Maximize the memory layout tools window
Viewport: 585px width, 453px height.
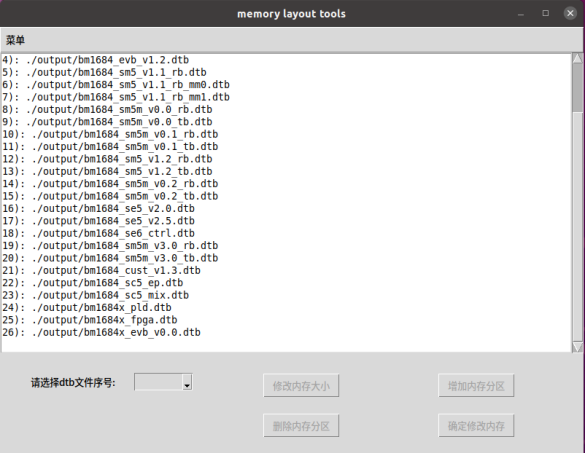point(545,13)
